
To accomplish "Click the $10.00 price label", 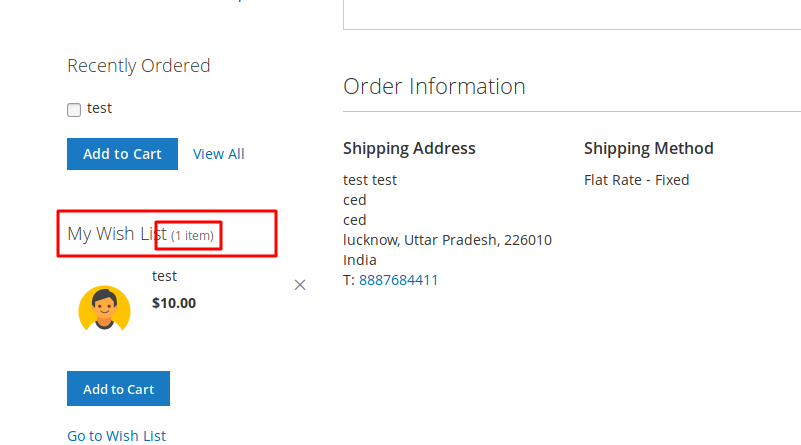I will [174, 303].
